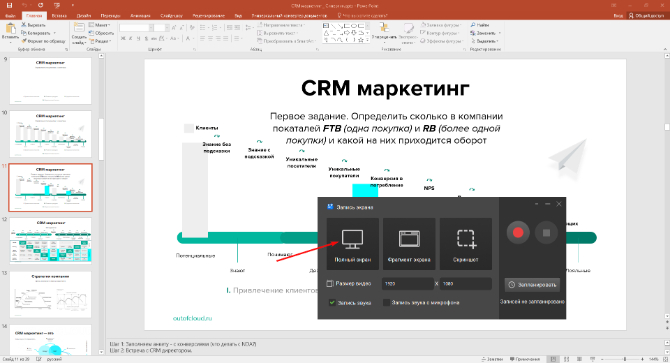The image size is (670, 363).
Task: Switch to Reading view status bar icon
Action: click(579, 359)
